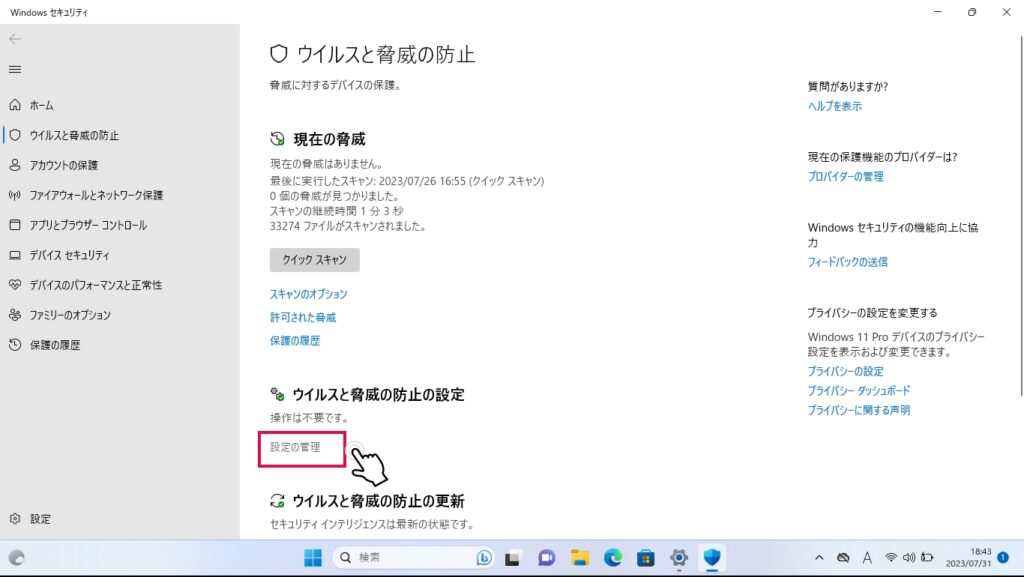This screenshot has width=1024, height=577.
Task: Open 設定 at the sidebar bottom
Action: click(x=40, y=519)
